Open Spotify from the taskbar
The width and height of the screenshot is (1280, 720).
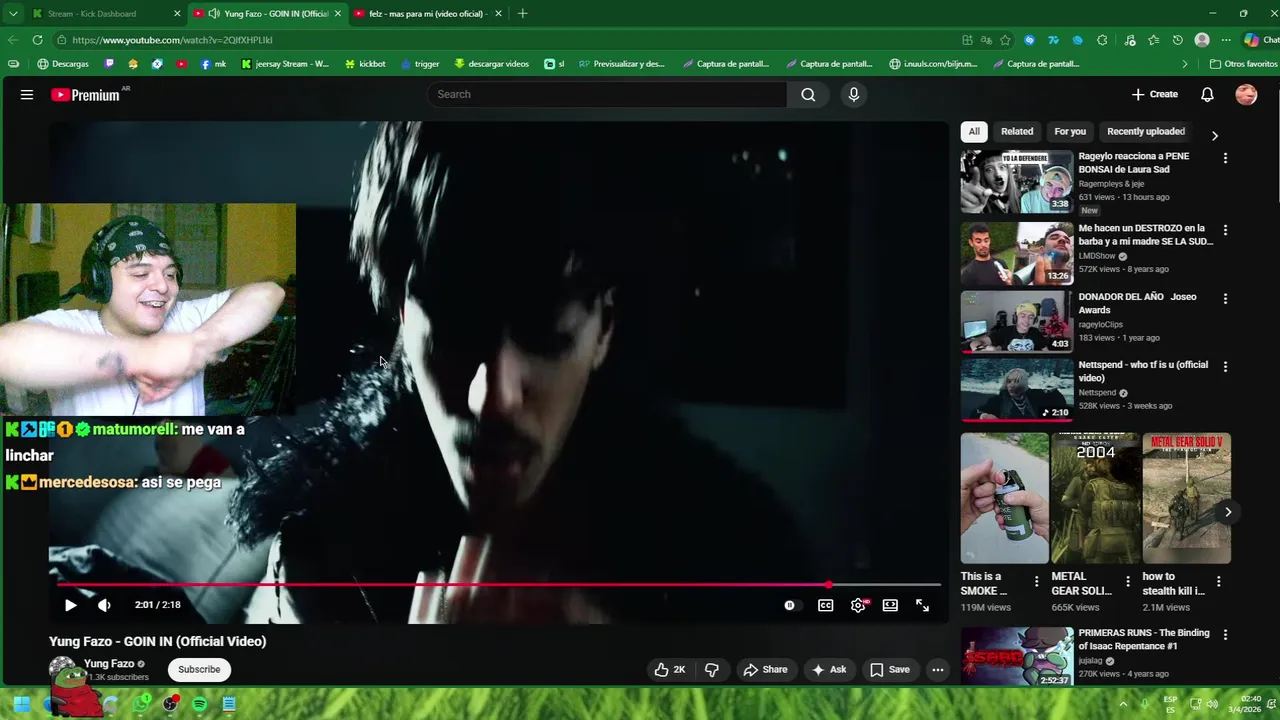[199, 704]
